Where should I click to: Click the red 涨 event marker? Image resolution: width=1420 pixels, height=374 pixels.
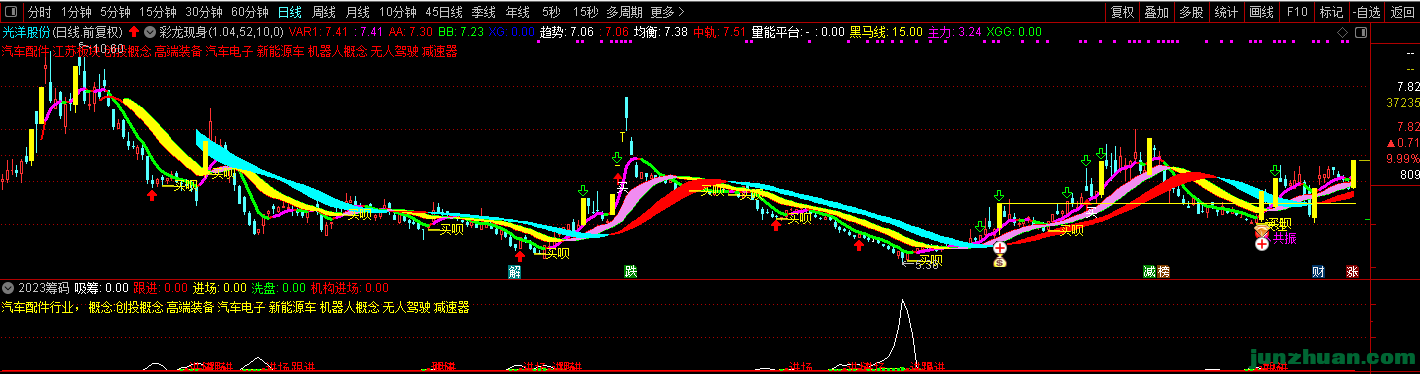[1352, 272]
